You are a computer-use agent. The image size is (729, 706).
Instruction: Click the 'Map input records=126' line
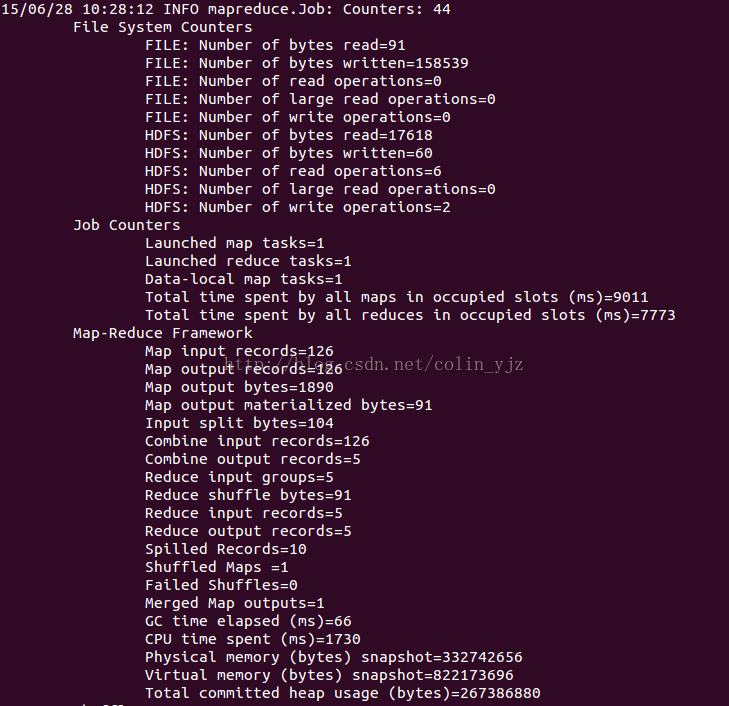239,351
